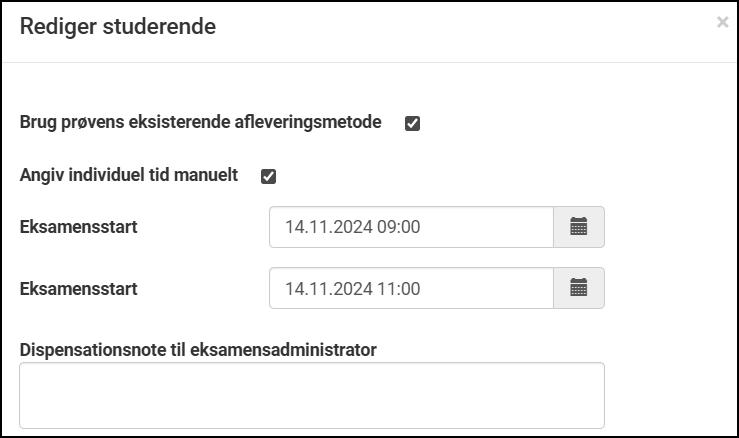Viewport: 739px width, 438px height.
Task: Click the Rediger studerende dialog title
Action: [x=118, y=27]
